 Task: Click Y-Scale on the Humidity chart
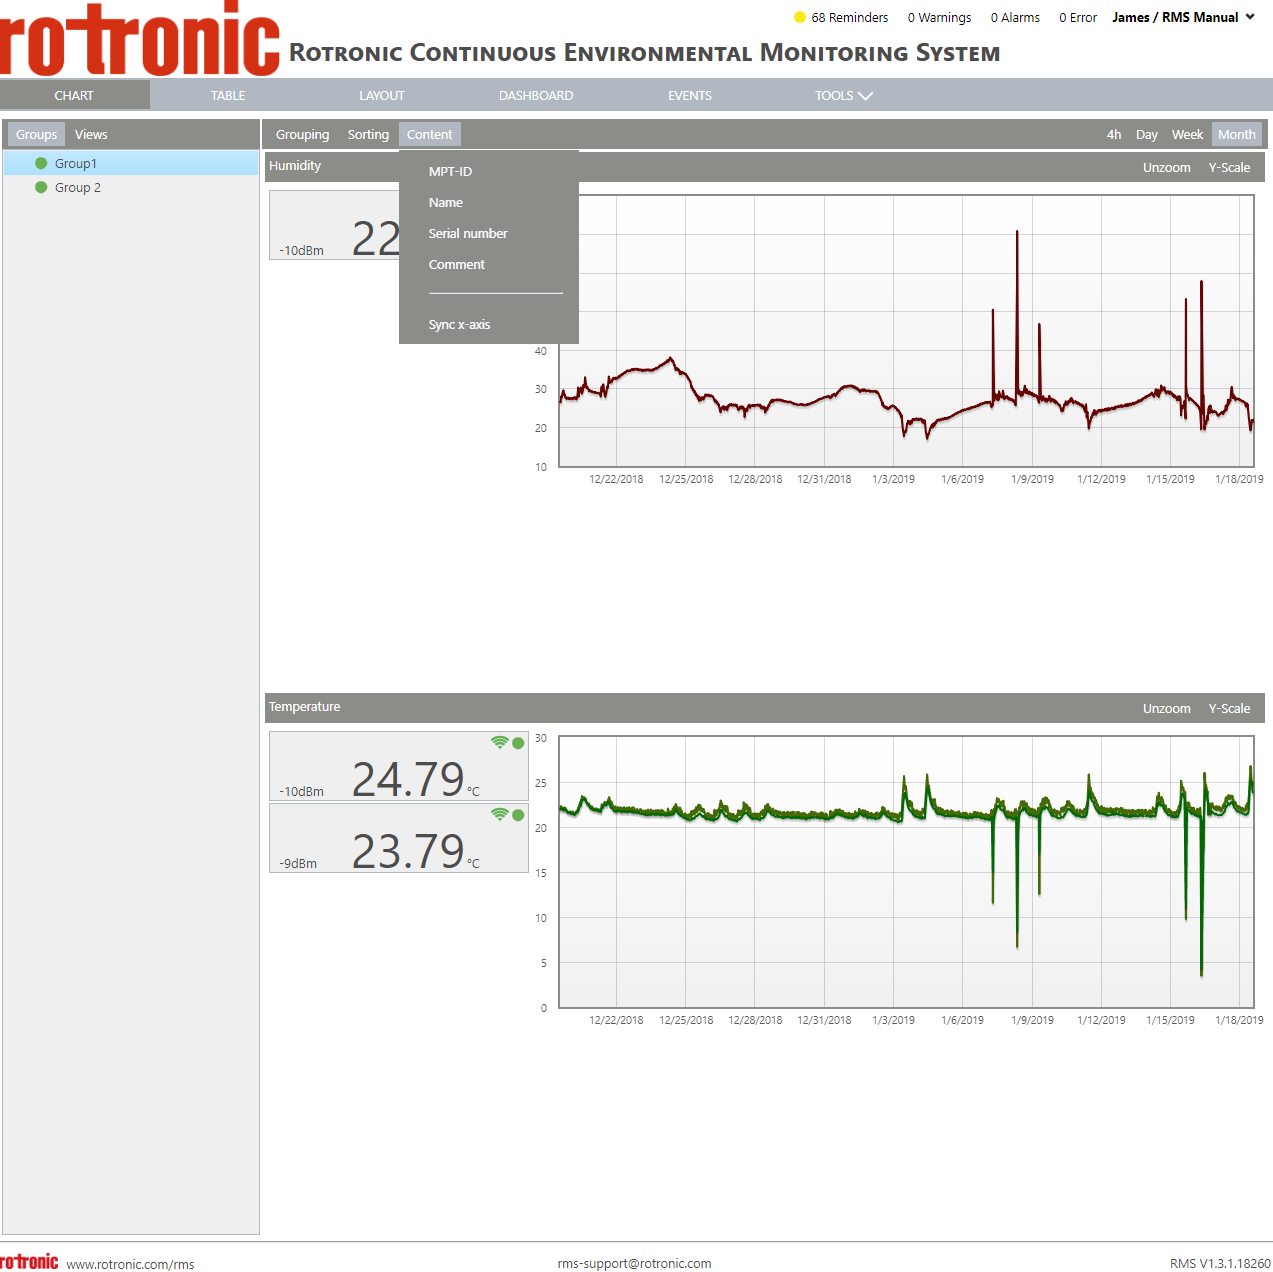point(1229,168)
